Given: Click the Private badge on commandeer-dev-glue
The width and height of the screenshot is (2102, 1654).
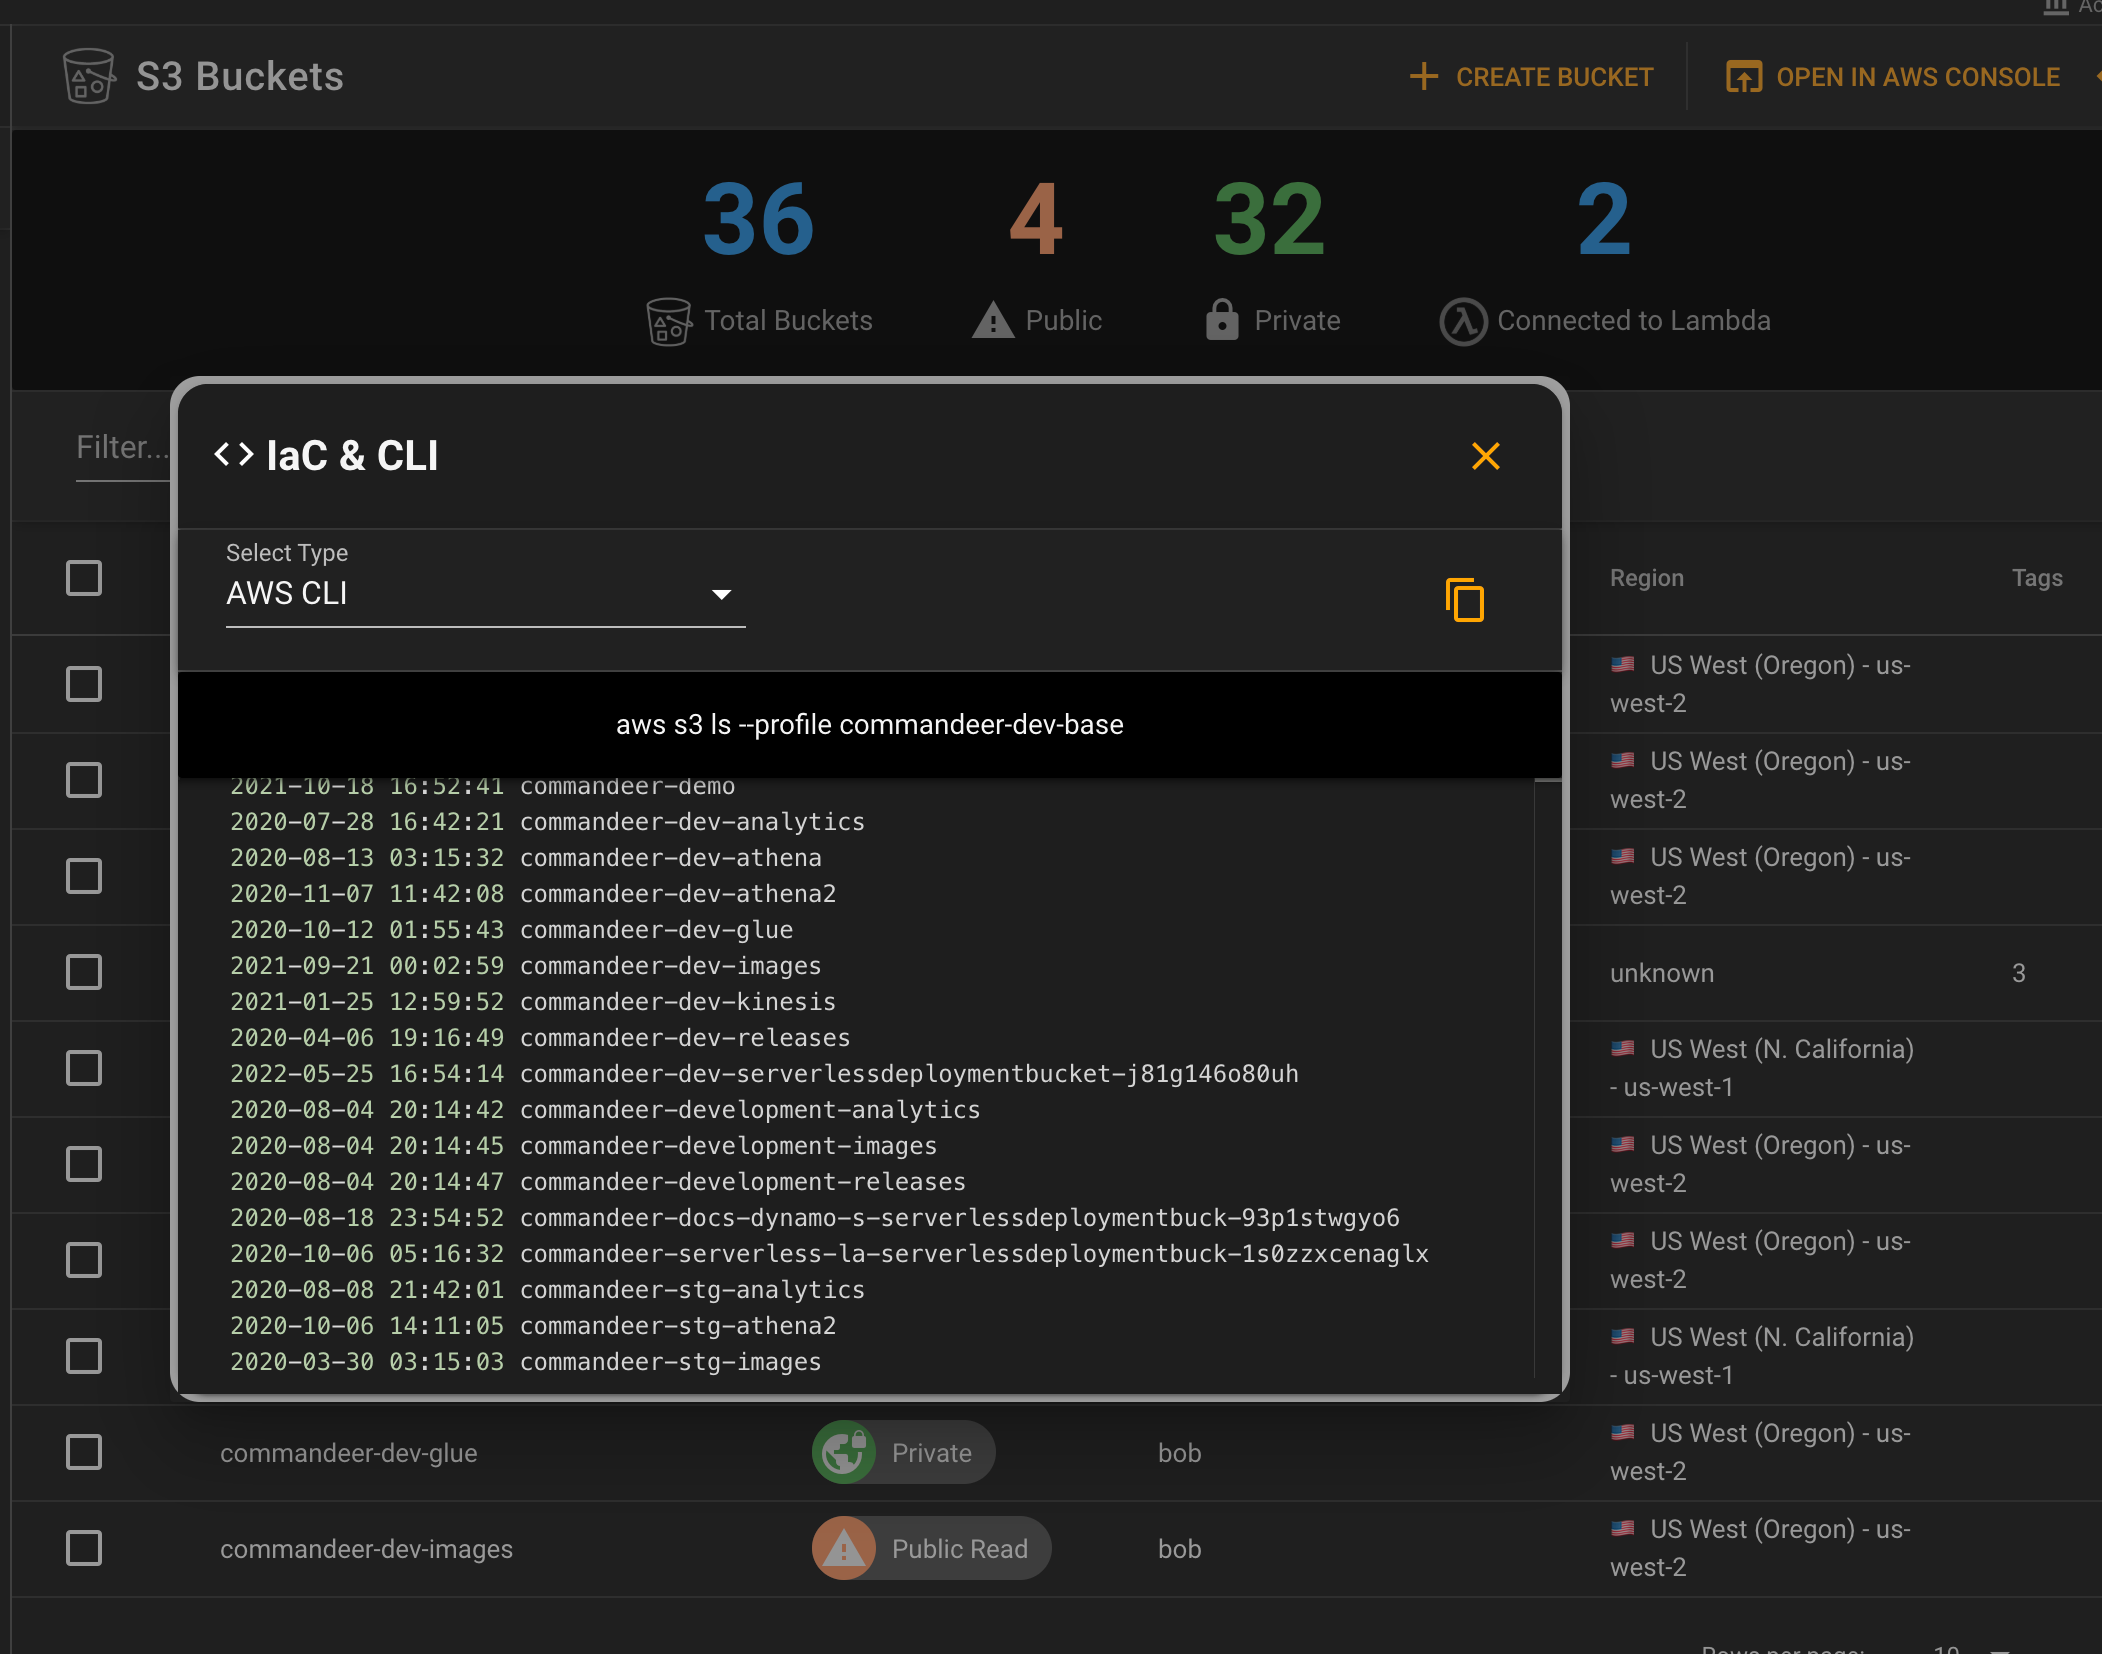Looking at the screenshot, I should 903,1452.
